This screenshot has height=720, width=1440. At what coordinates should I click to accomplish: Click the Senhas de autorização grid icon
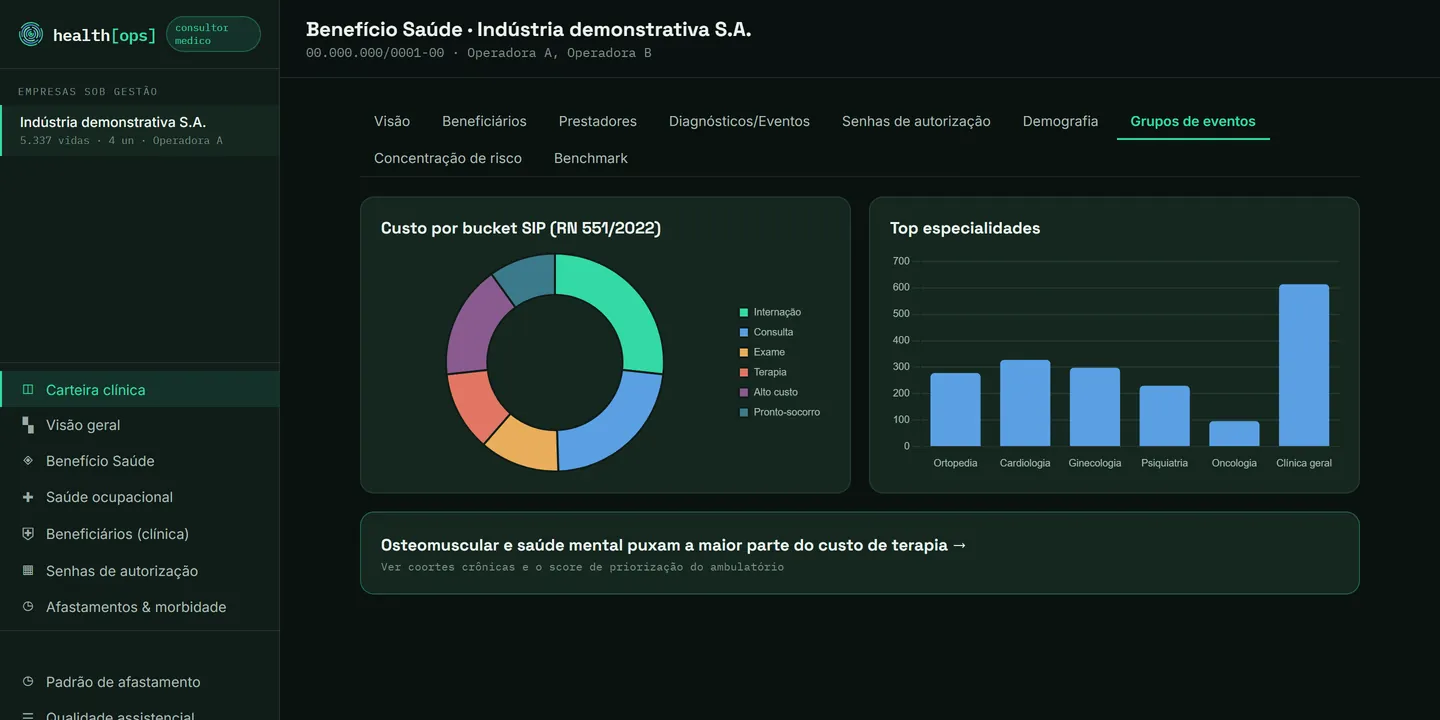[x=28, y=571]
